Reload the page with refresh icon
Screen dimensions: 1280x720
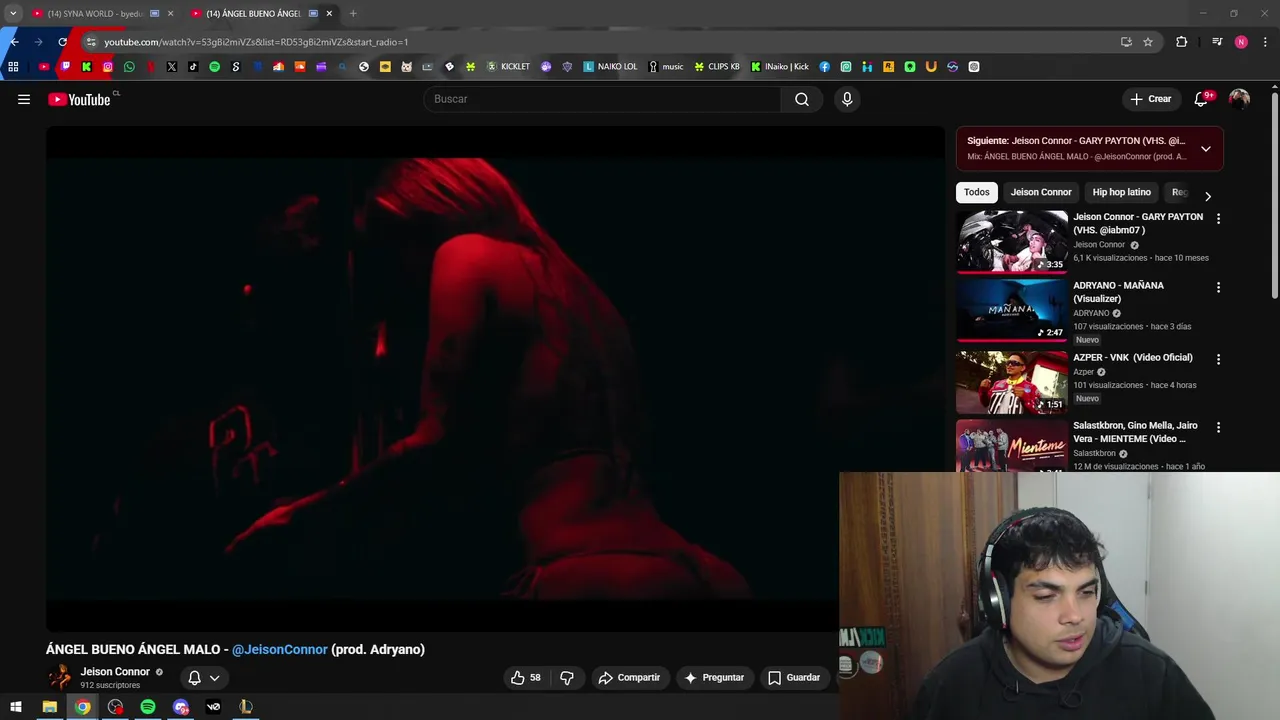click(x=62, y=42)
